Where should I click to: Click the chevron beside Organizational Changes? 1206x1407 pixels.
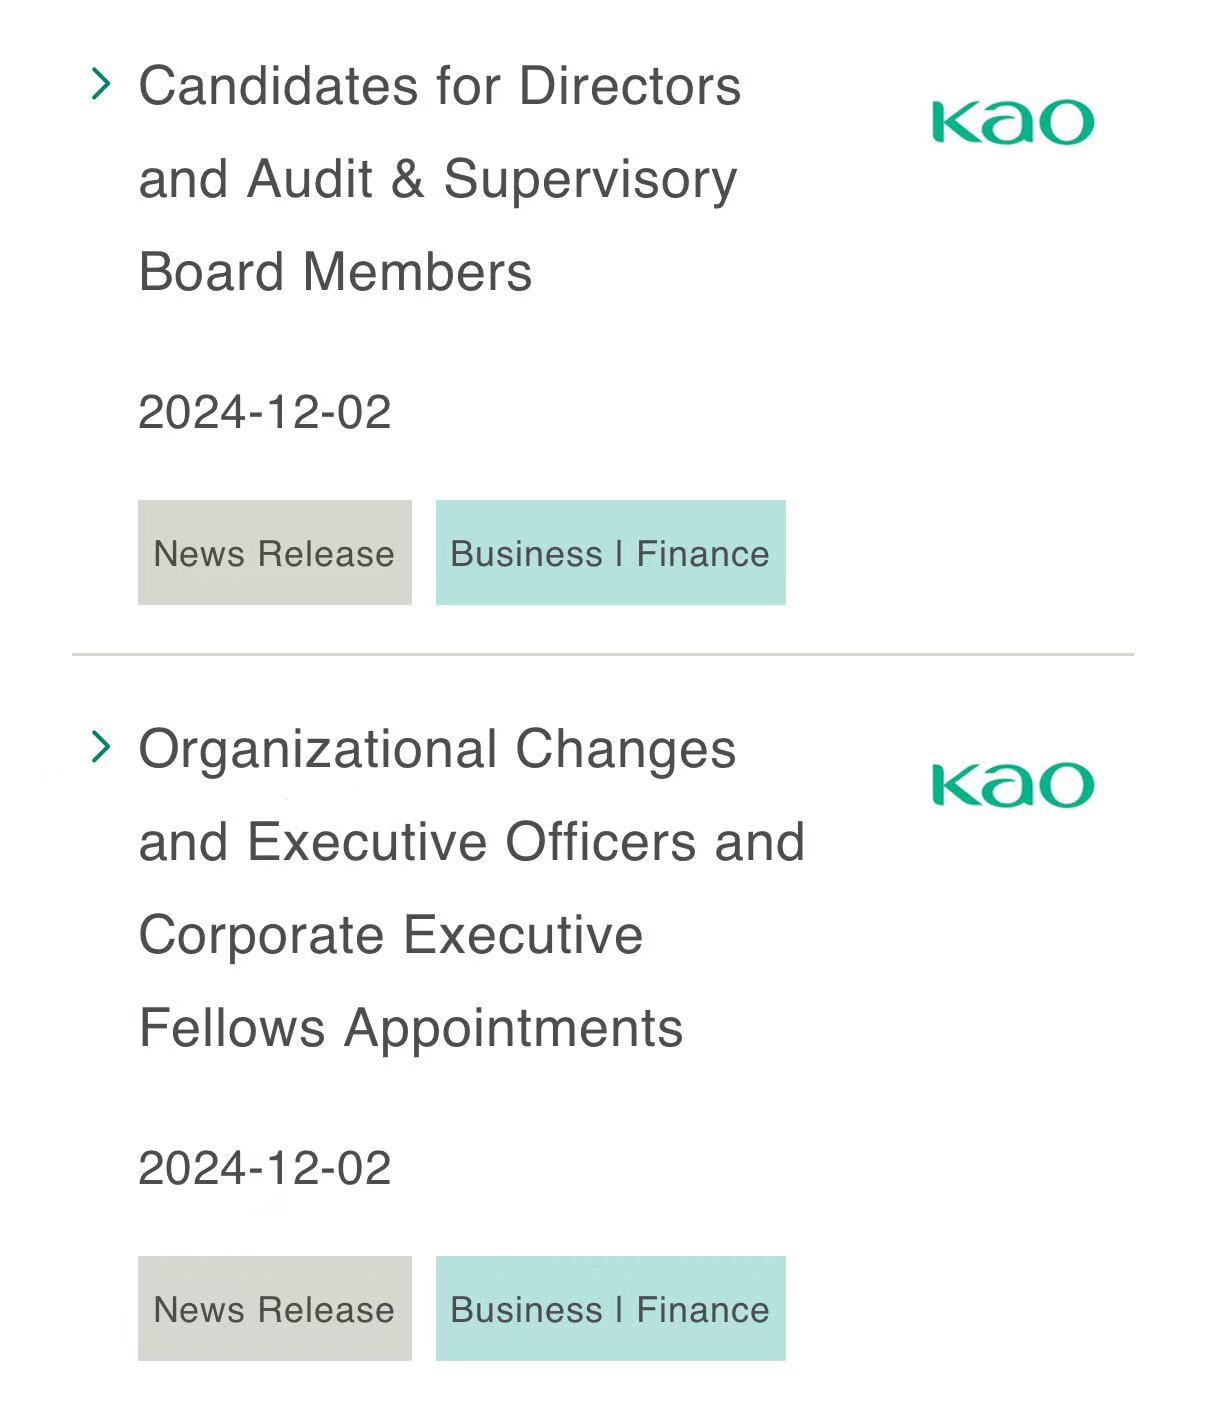pyautogui.click(x=101, y=746)
